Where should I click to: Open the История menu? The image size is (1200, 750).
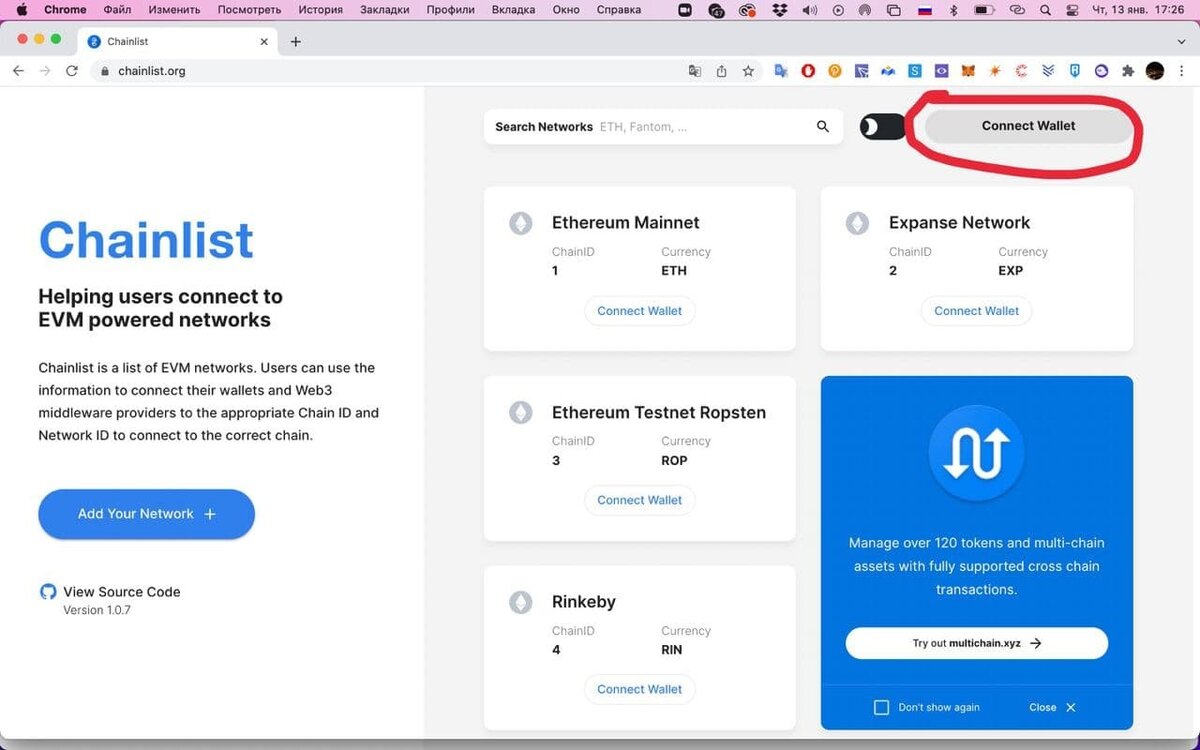click(320, 10)
